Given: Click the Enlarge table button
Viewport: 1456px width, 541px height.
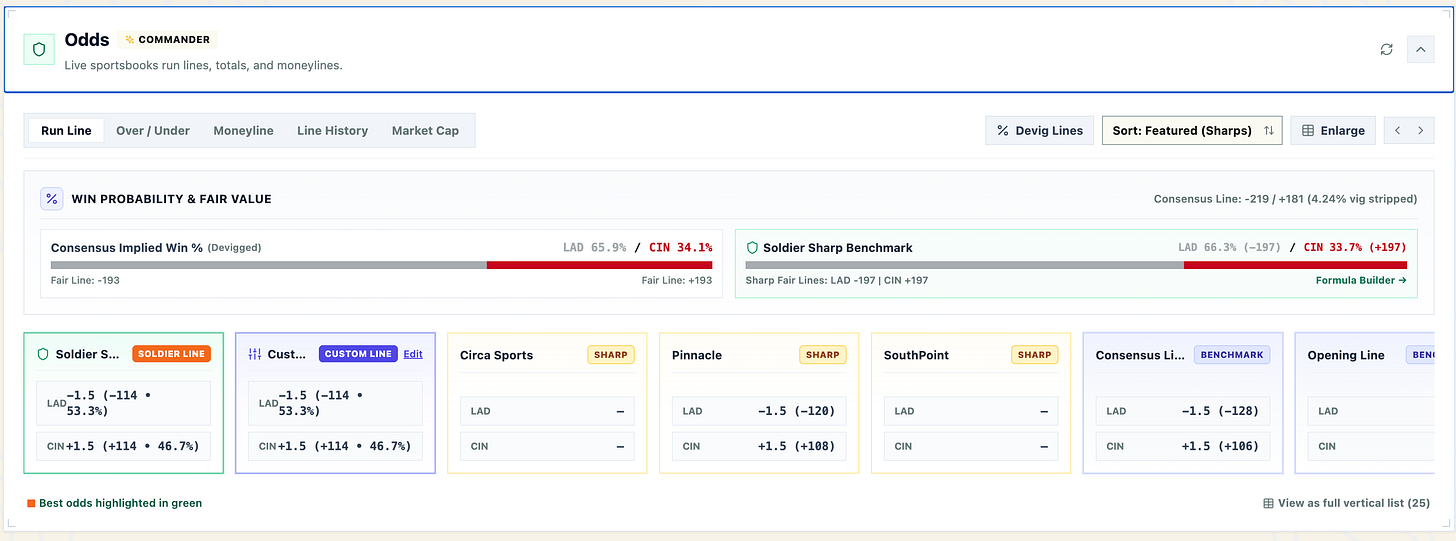Looking at the screenshot, I should pyautogui.click(x=1333, y=130).
